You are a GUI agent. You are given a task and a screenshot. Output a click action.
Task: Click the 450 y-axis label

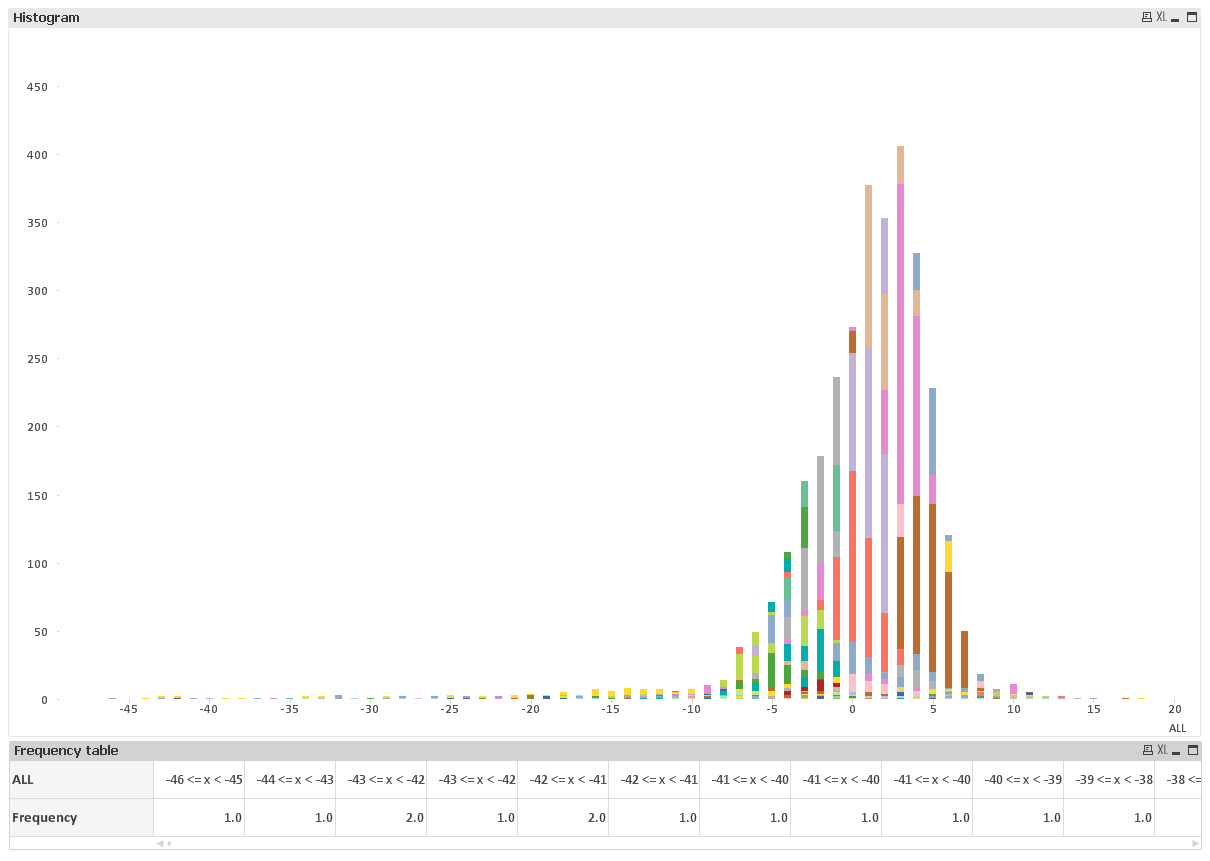pos(37,87)
